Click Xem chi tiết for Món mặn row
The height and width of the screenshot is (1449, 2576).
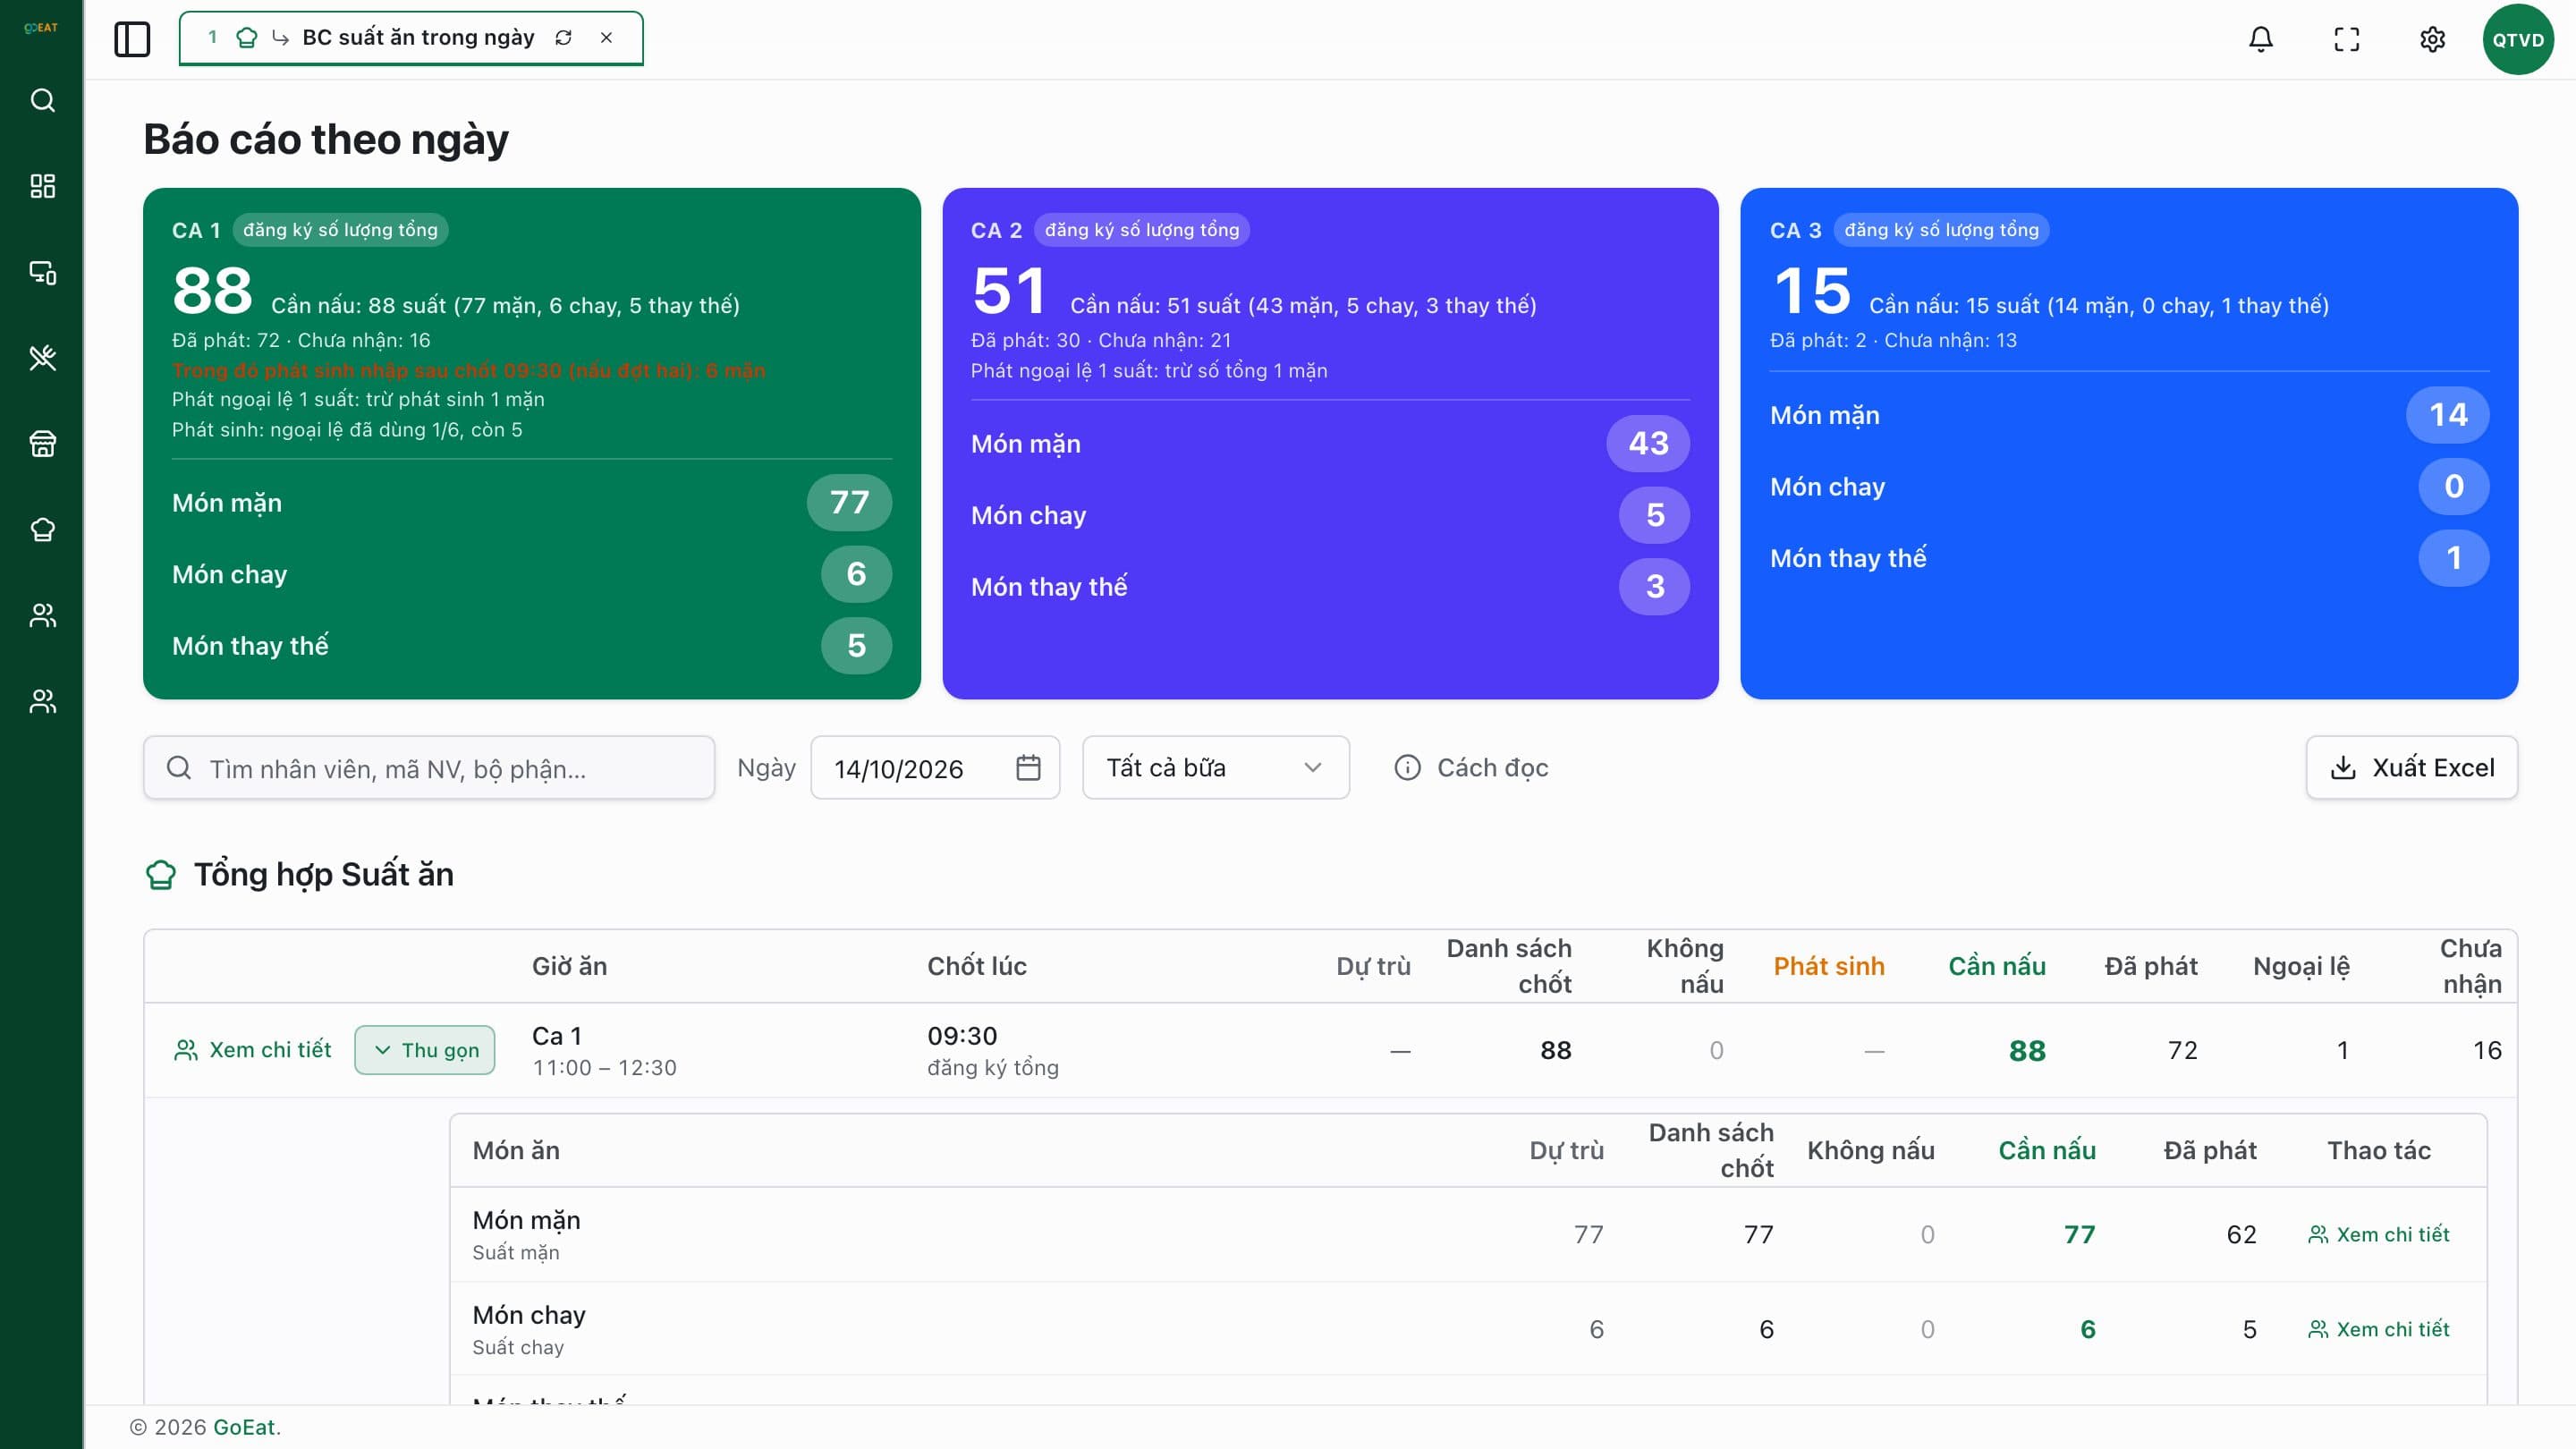click(x=2378, y=1235)
